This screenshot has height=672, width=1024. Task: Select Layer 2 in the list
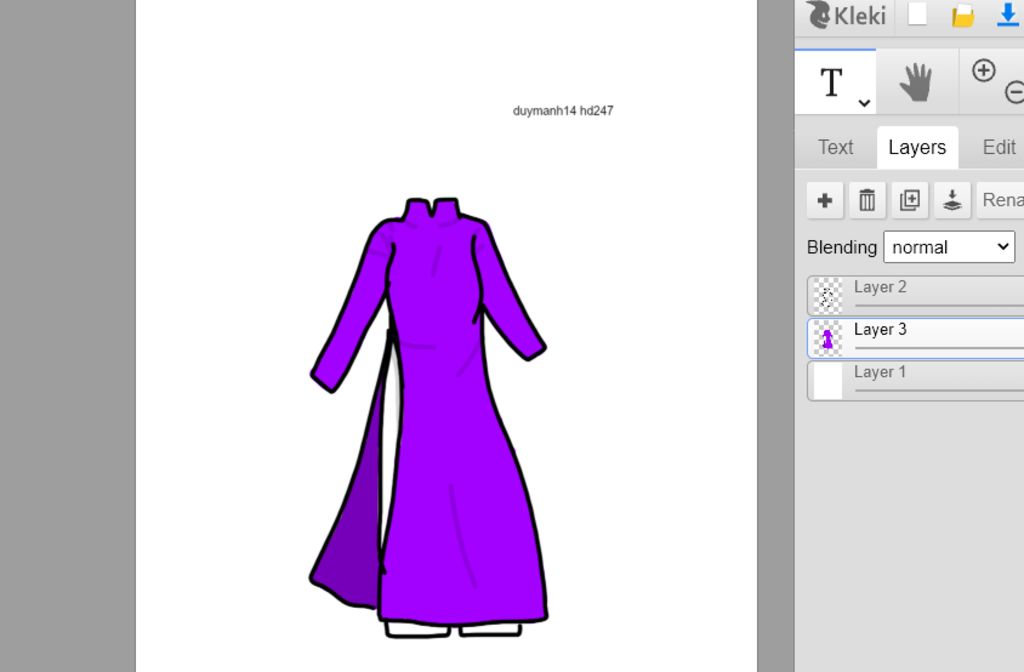tap(916, 296)
